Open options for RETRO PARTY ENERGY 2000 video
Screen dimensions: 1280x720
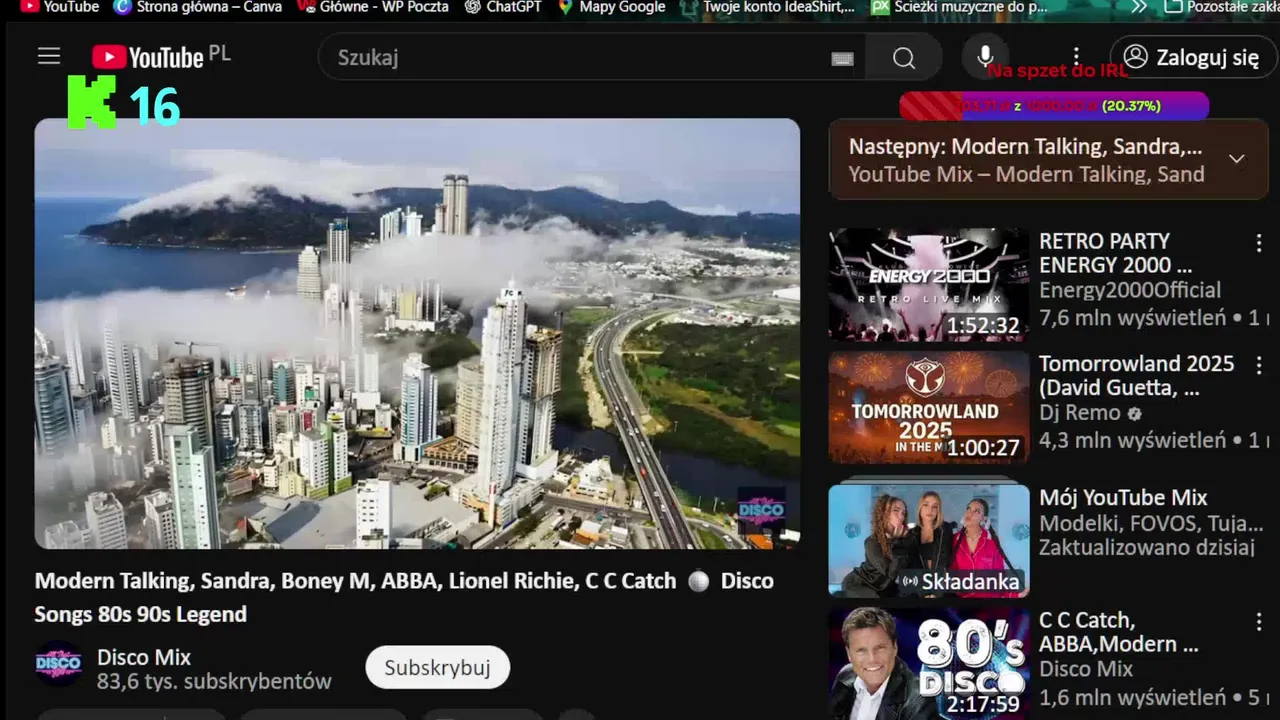1259,243
